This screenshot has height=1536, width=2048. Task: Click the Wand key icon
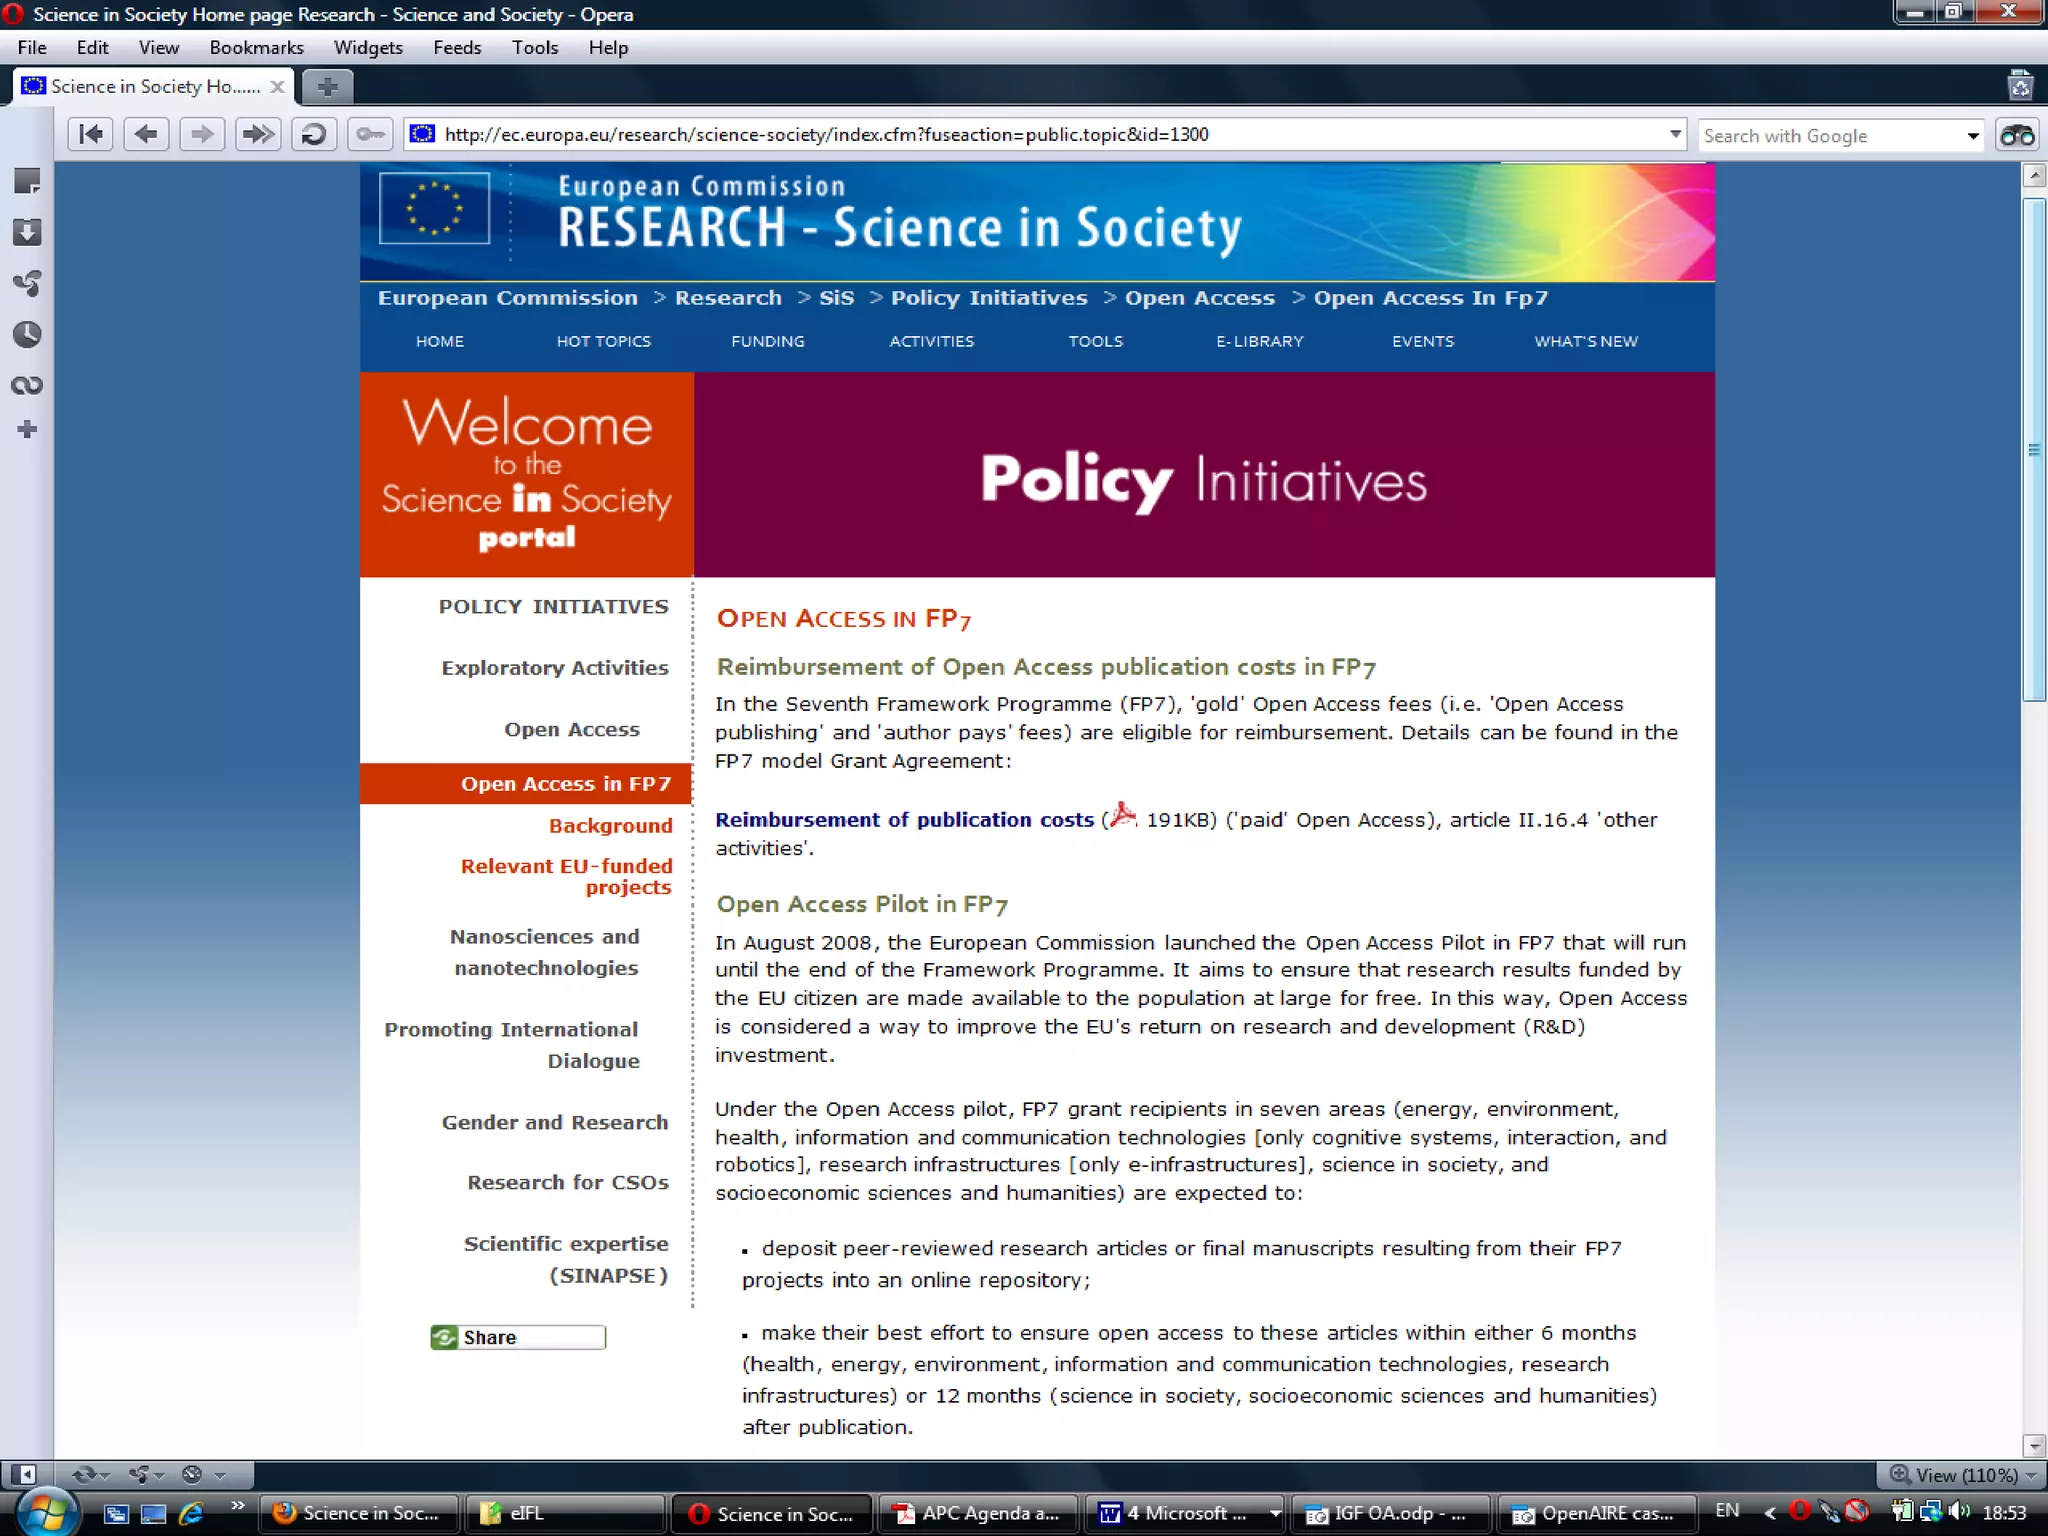(370, 134)
